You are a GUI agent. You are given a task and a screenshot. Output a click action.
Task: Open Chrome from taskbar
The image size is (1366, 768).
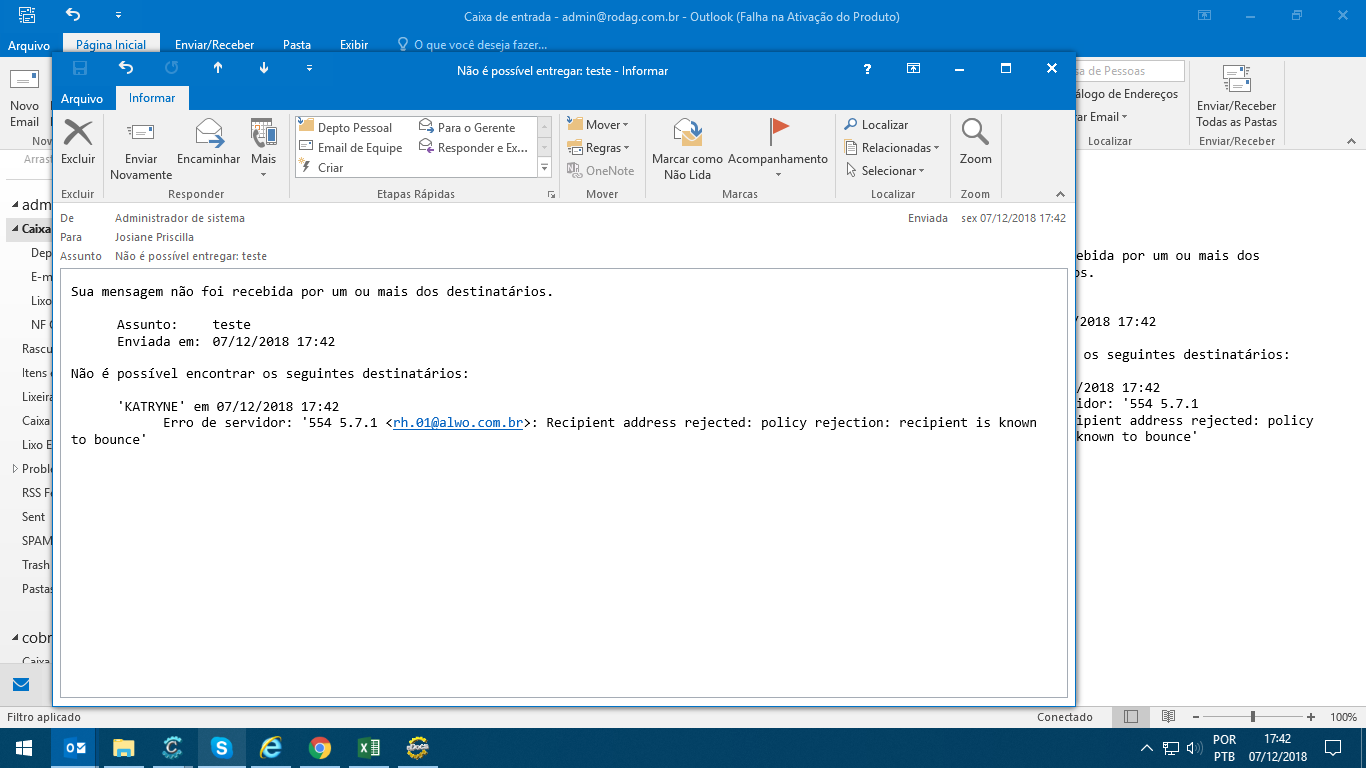[x=320, y=748]
